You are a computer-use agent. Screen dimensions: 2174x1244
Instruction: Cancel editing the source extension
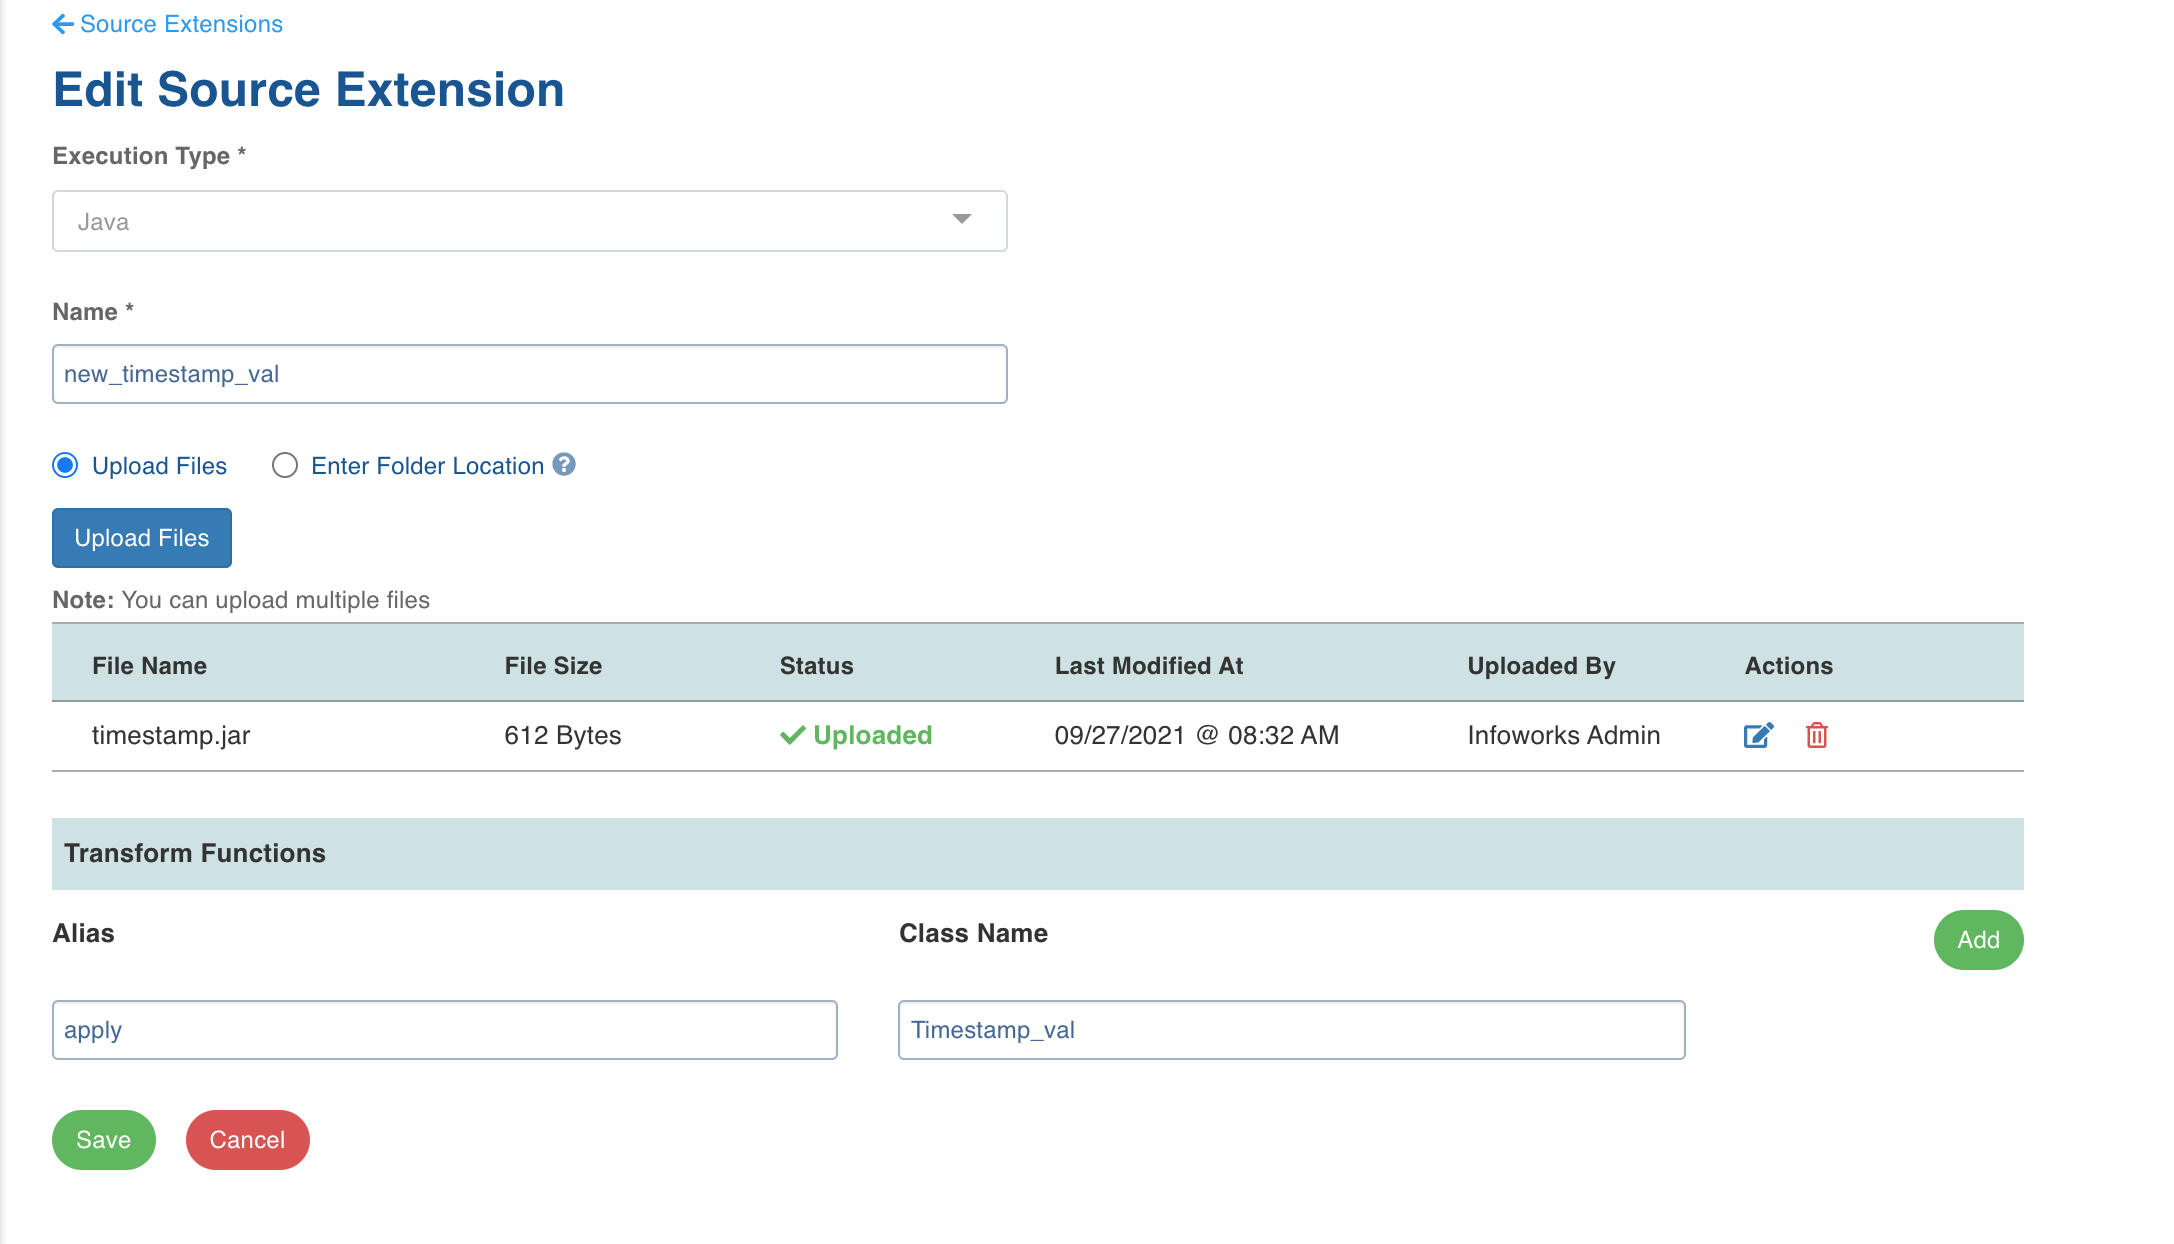[247, 1140]
